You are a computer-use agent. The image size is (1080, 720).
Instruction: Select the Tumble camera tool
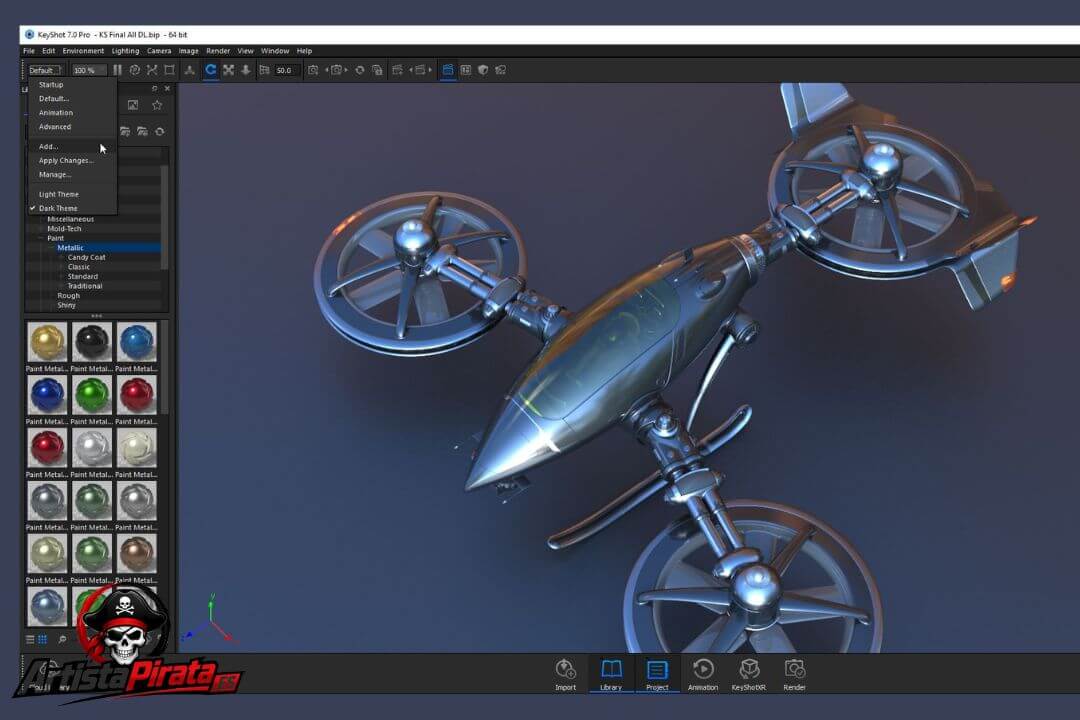click(x=211, y=70)
